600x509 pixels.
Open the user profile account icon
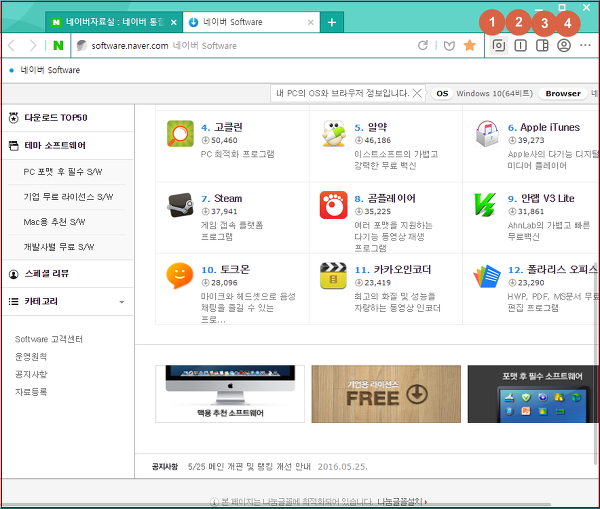[564, 46]
